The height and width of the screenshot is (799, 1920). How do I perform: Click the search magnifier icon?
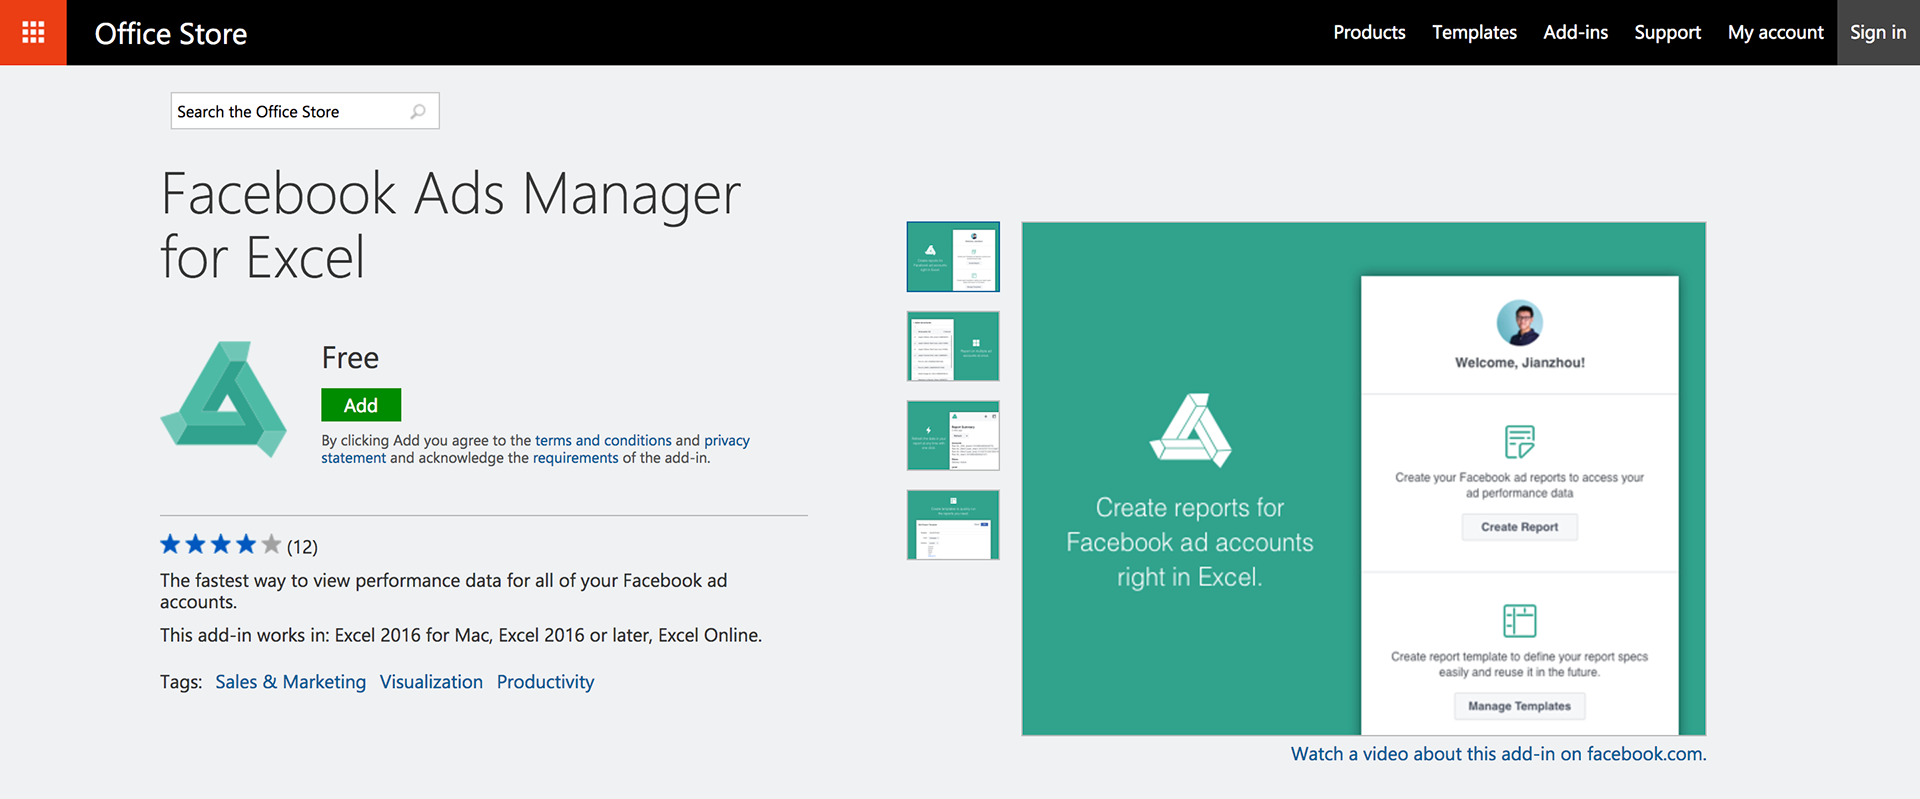[x=418, y=111]
